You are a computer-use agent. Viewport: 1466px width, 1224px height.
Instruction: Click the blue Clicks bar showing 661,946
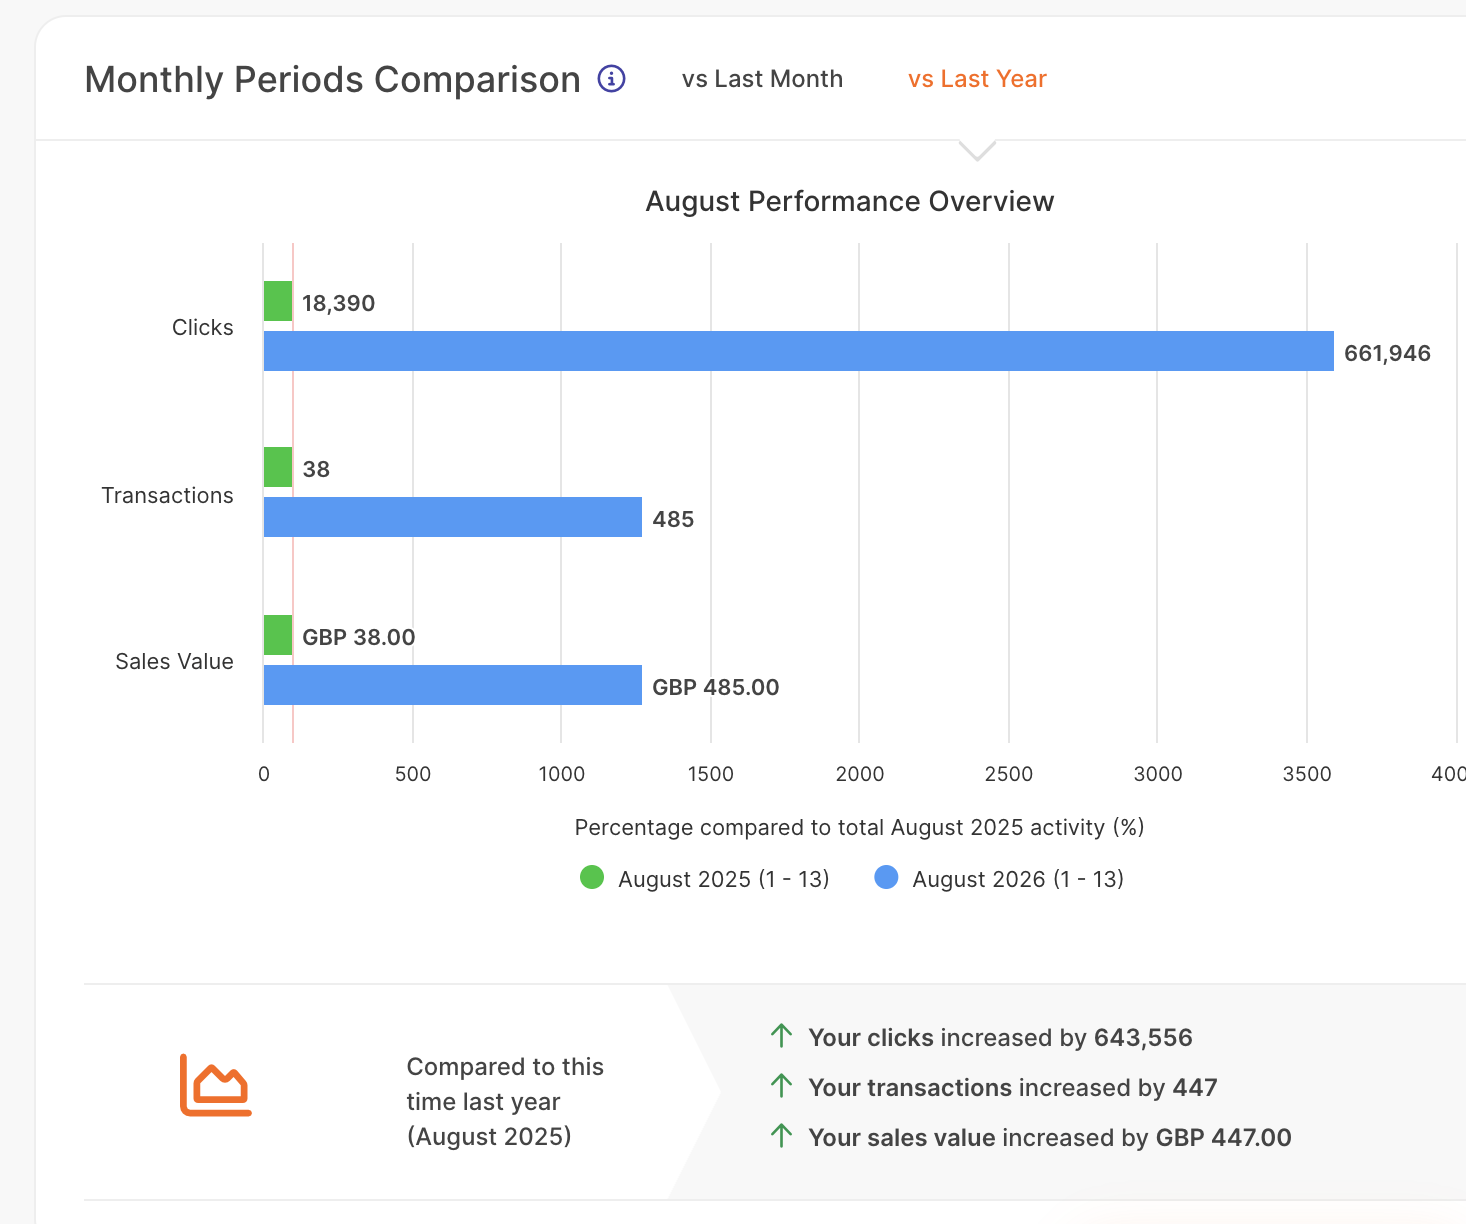(799, 351)
